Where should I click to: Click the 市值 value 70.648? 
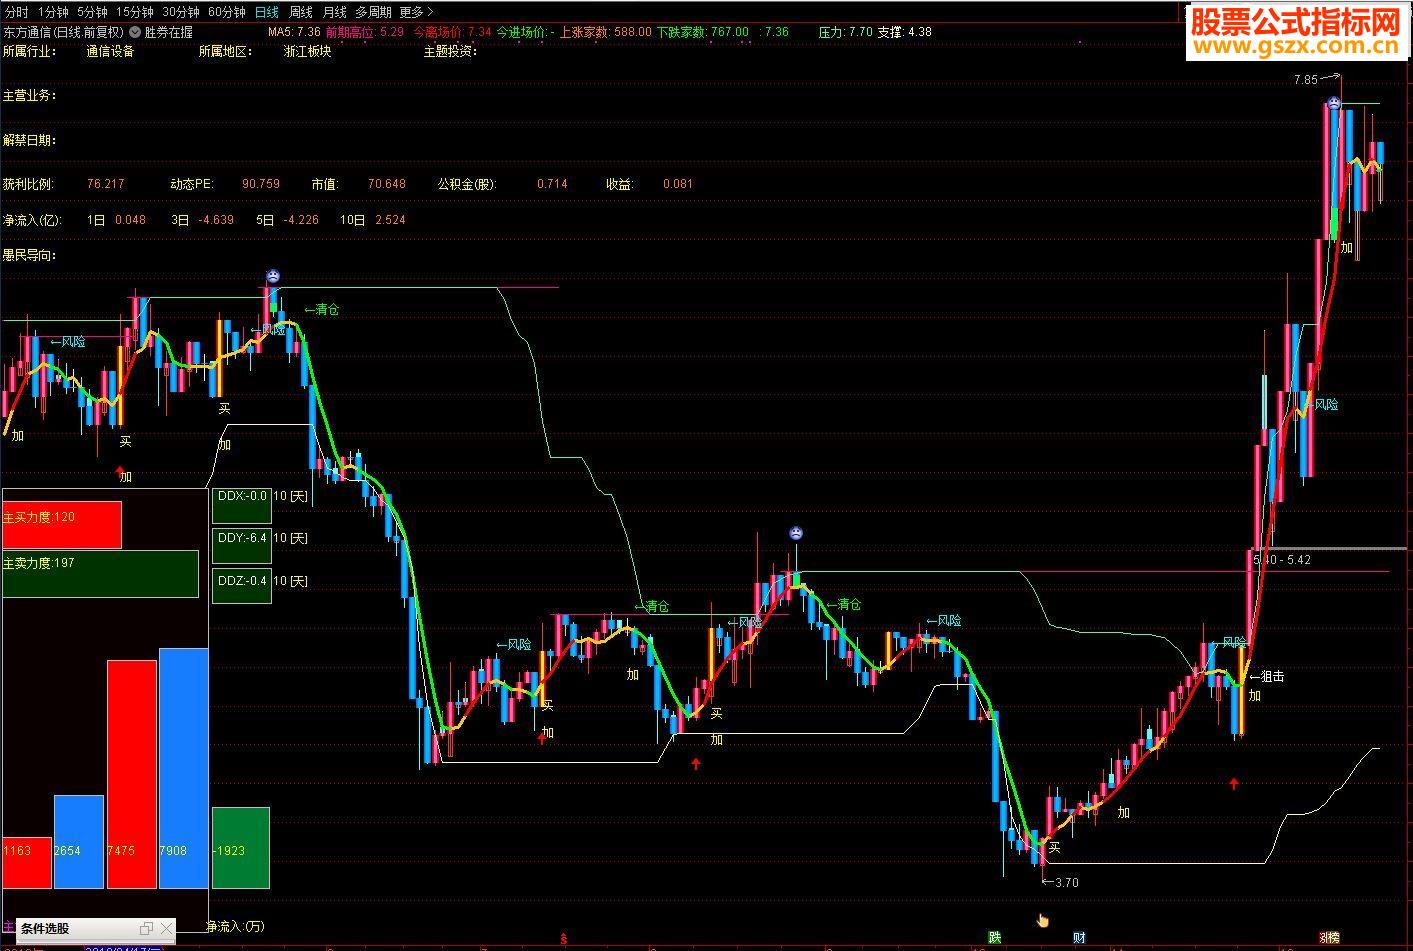[x=387, y=184]
